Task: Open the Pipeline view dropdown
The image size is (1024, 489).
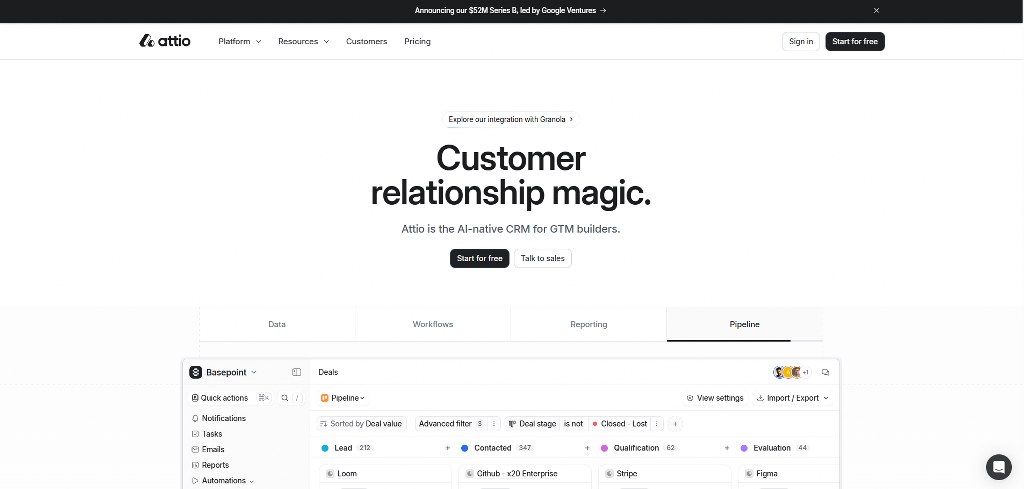Action: [343, 398]
